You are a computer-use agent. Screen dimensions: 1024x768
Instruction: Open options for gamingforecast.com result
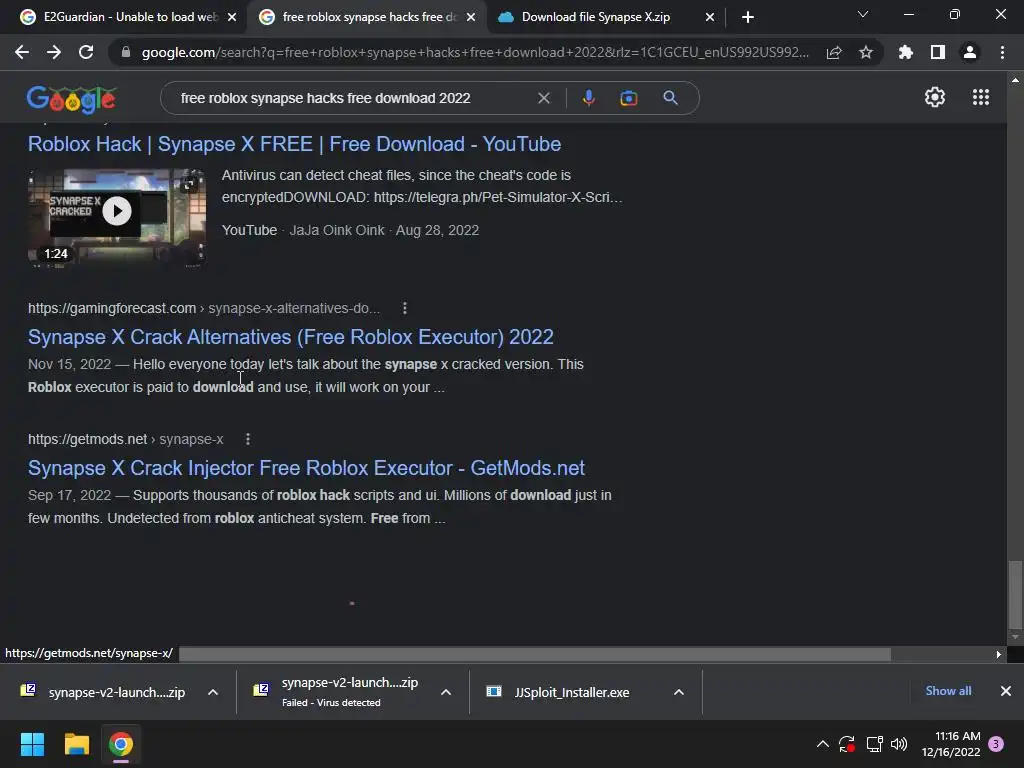coord(405,308)
